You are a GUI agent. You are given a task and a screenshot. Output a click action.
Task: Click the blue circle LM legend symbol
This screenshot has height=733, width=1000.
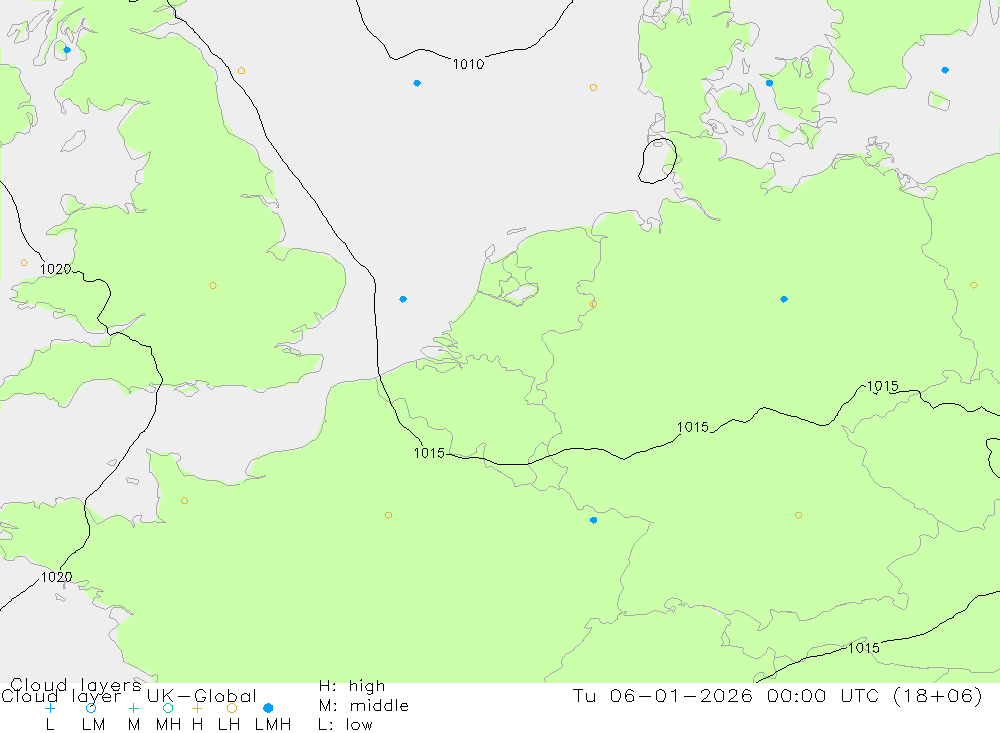point(91,708)
